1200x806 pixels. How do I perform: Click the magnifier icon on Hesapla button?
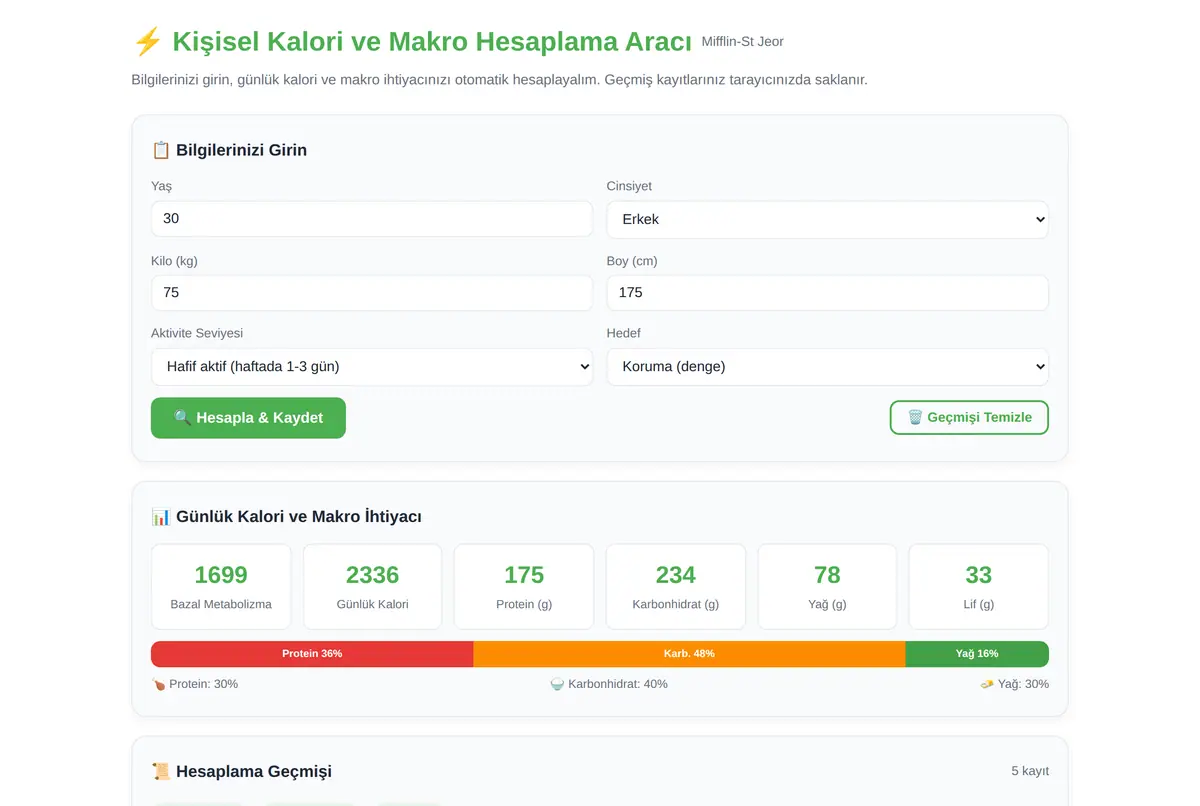pos(182,418)
